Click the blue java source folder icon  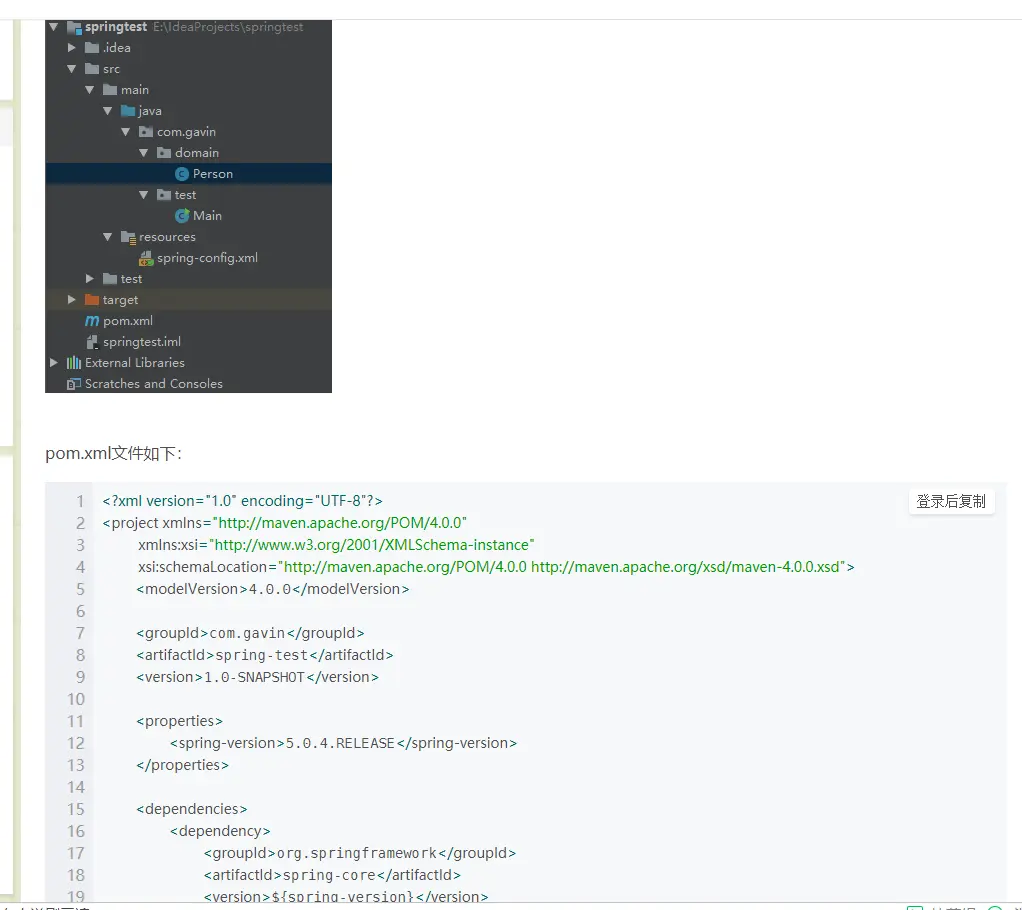(128, 111)
